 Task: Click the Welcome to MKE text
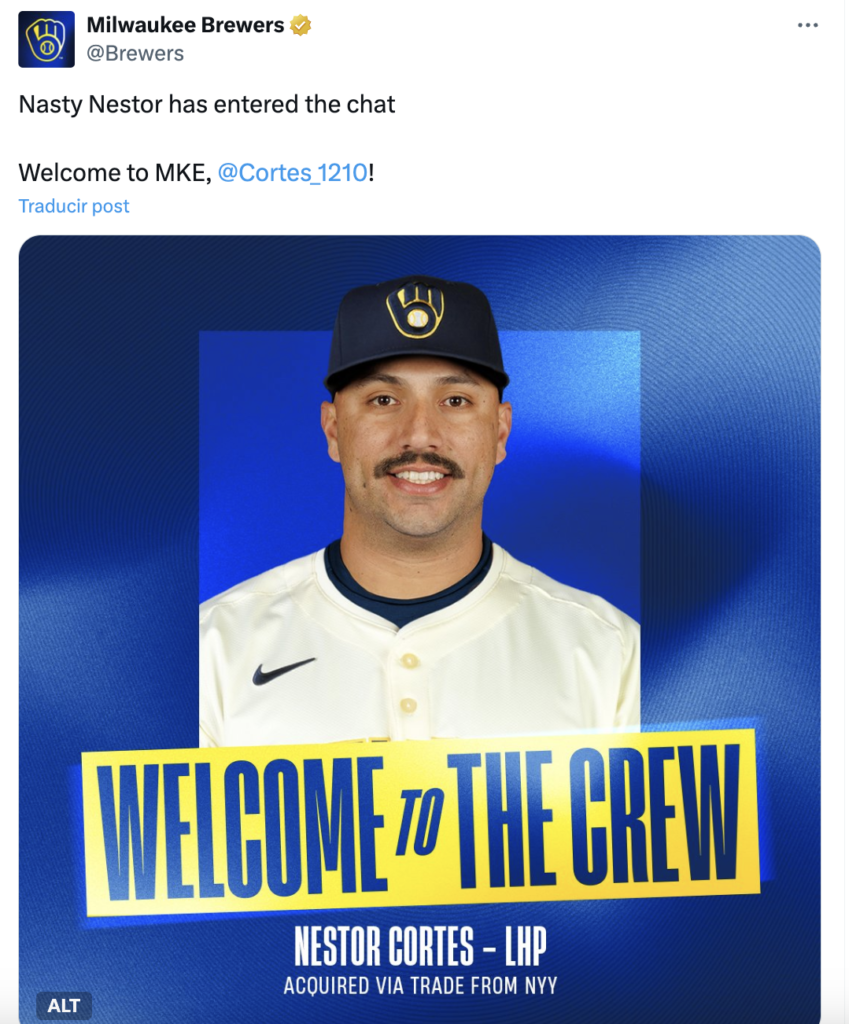(115, 172)
